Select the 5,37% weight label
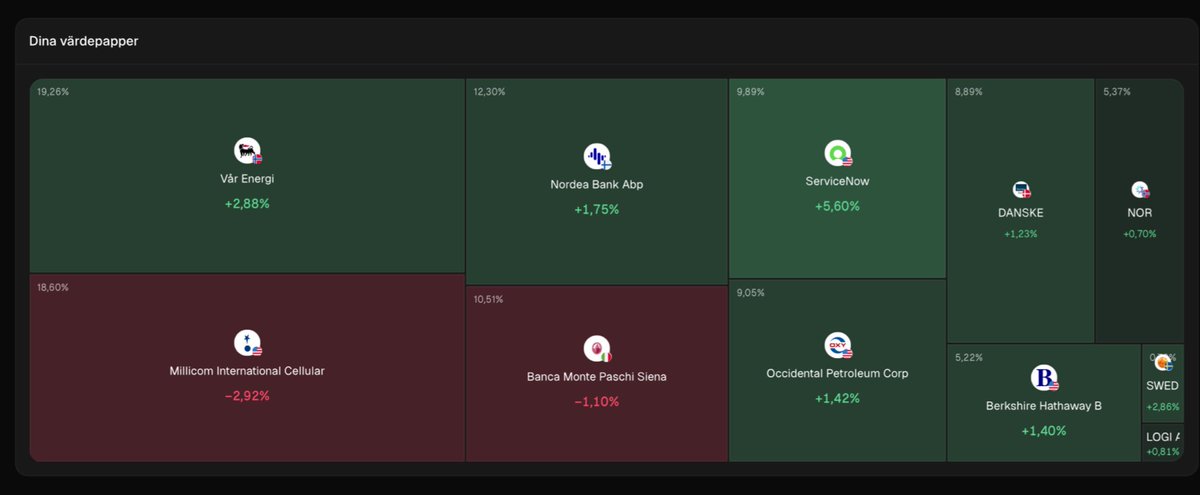Screen dimensions: 1200x495 coord(1117,92)
